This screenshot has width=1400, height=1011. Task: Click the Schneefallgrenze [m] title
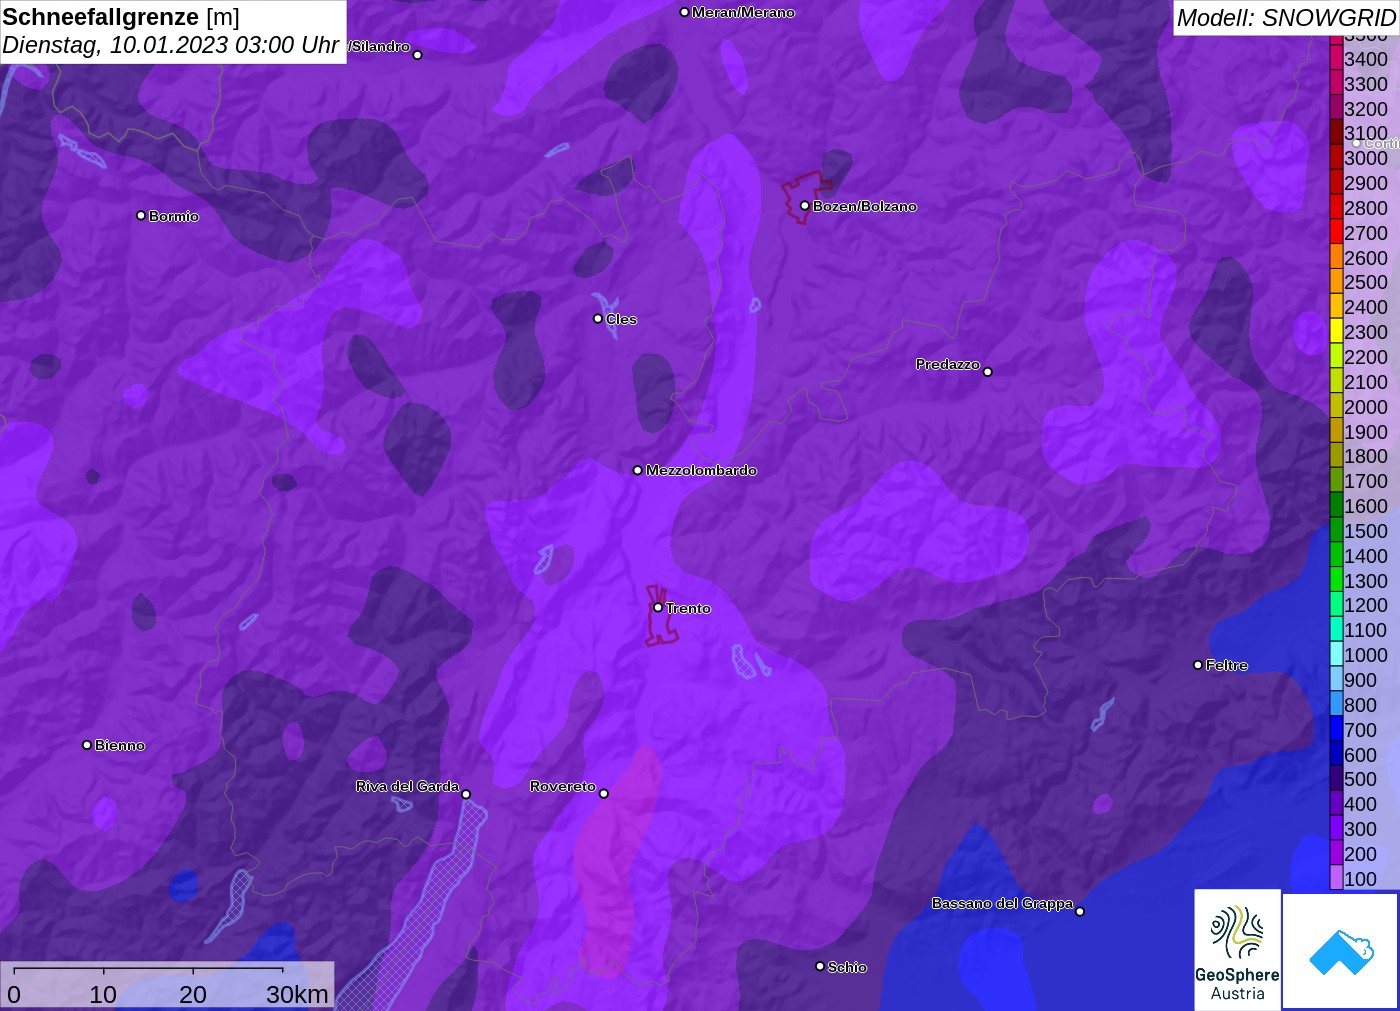[x=121, y=17]
